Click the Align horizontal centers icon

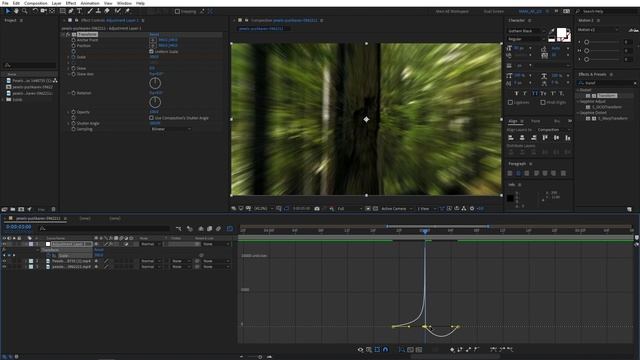[522, 138]
